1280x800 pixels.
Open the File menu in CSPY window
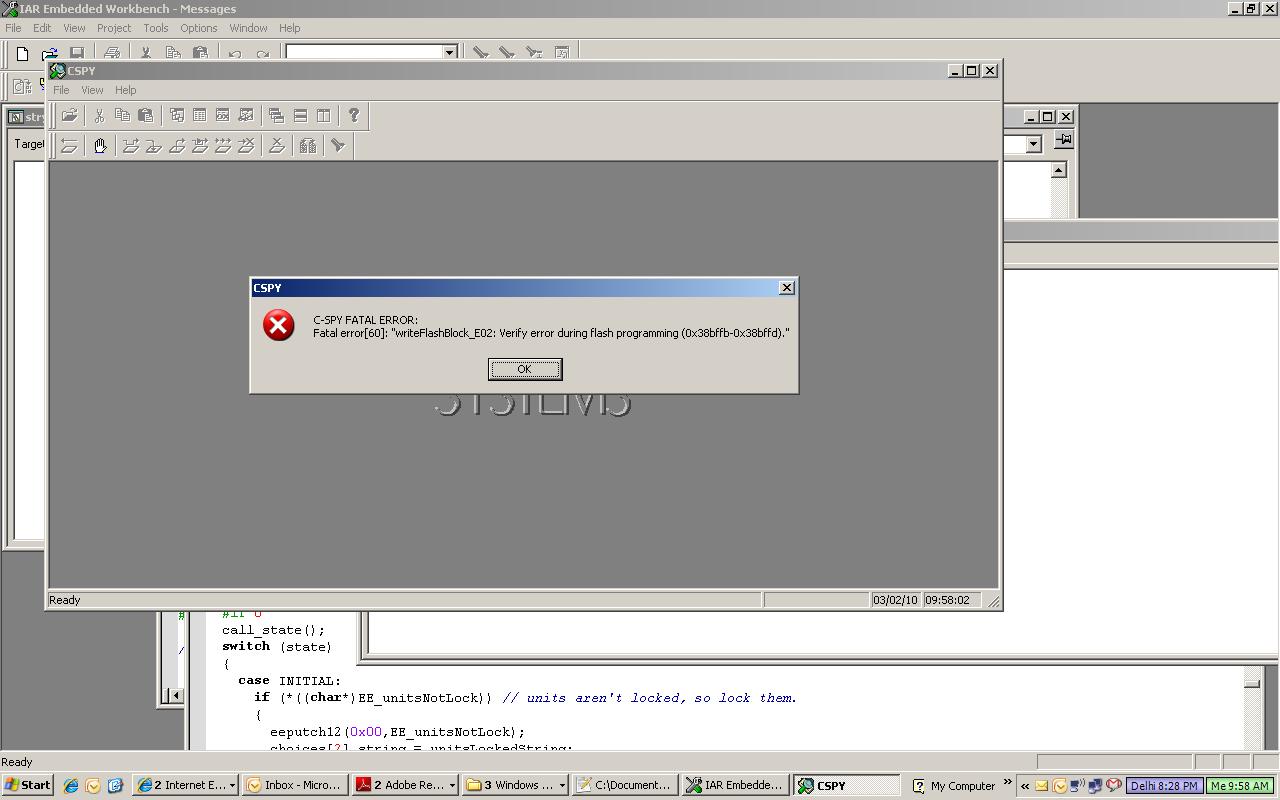[61, 90]
